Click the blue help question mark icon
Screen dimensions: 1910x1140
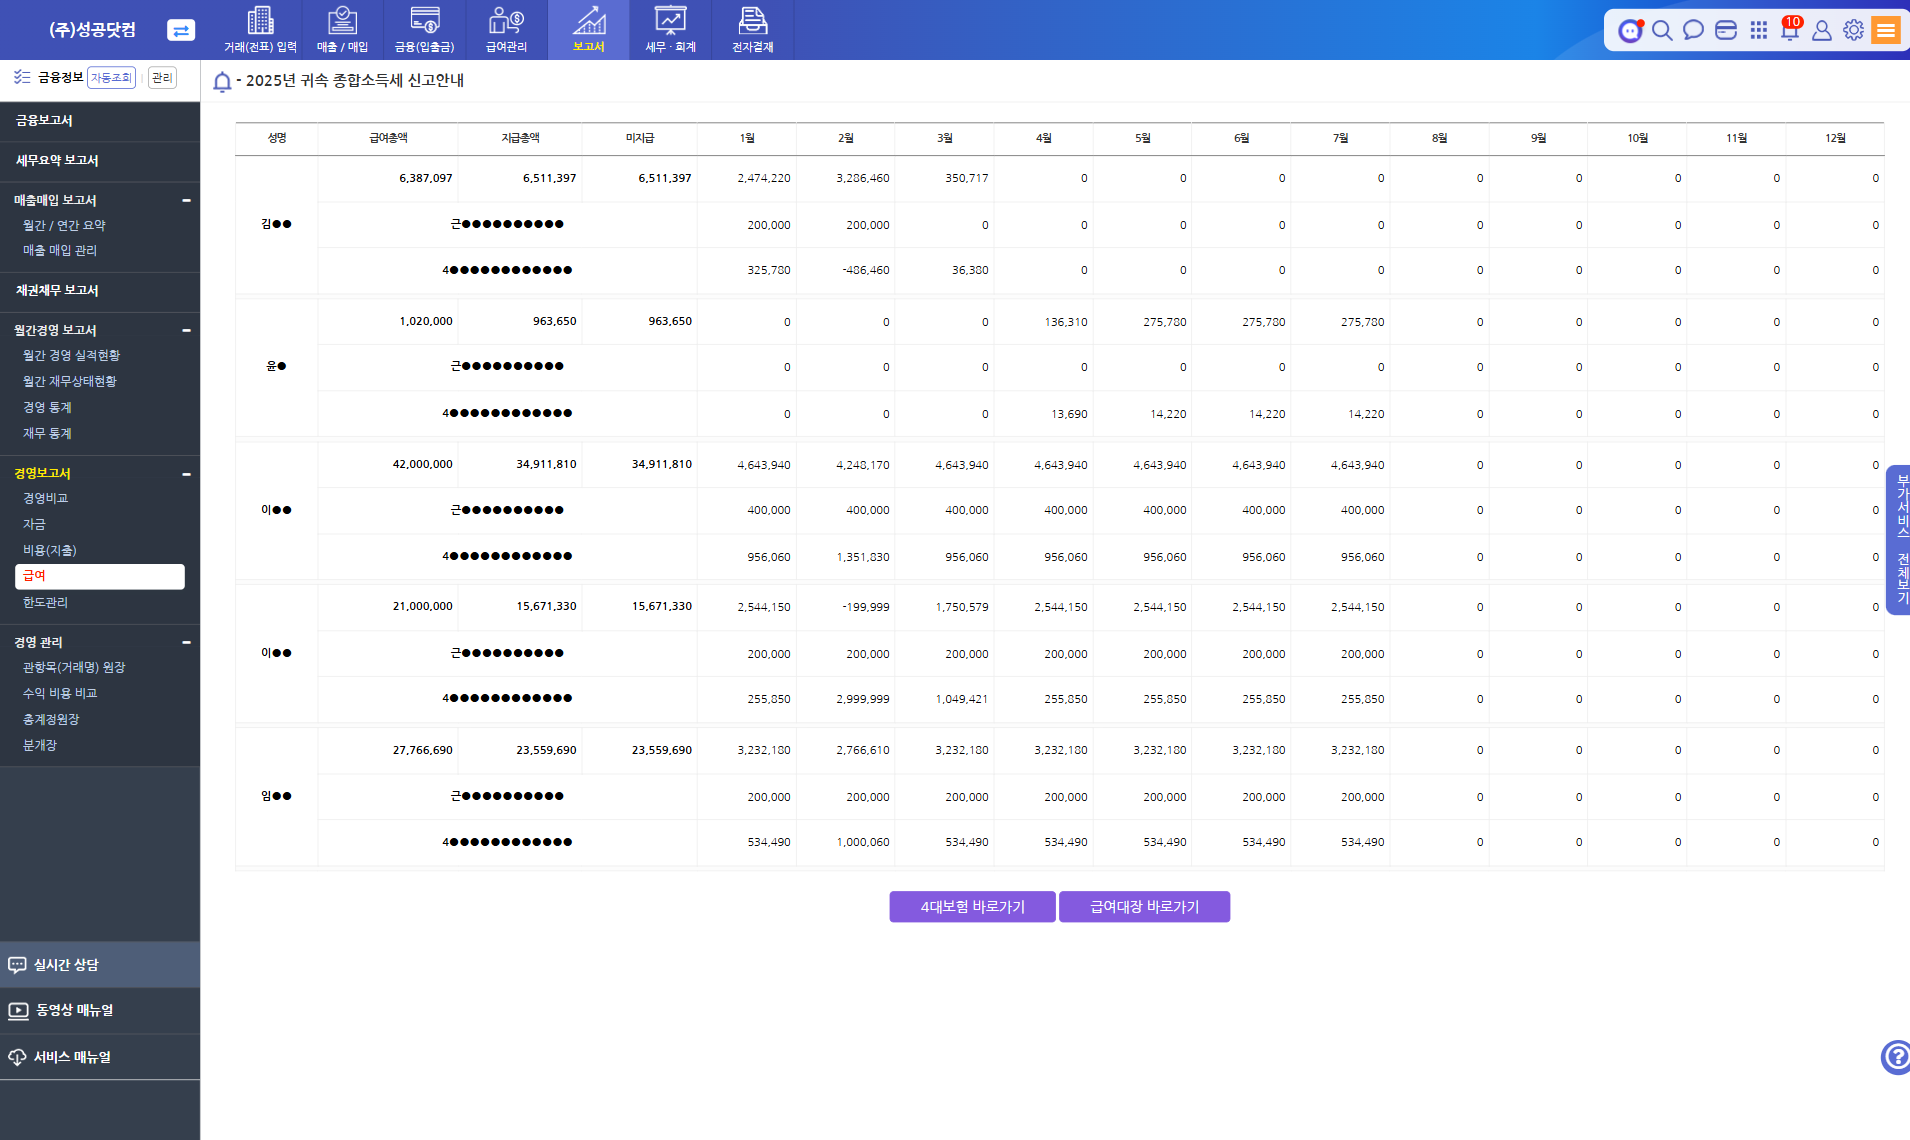point(1896,1057)
